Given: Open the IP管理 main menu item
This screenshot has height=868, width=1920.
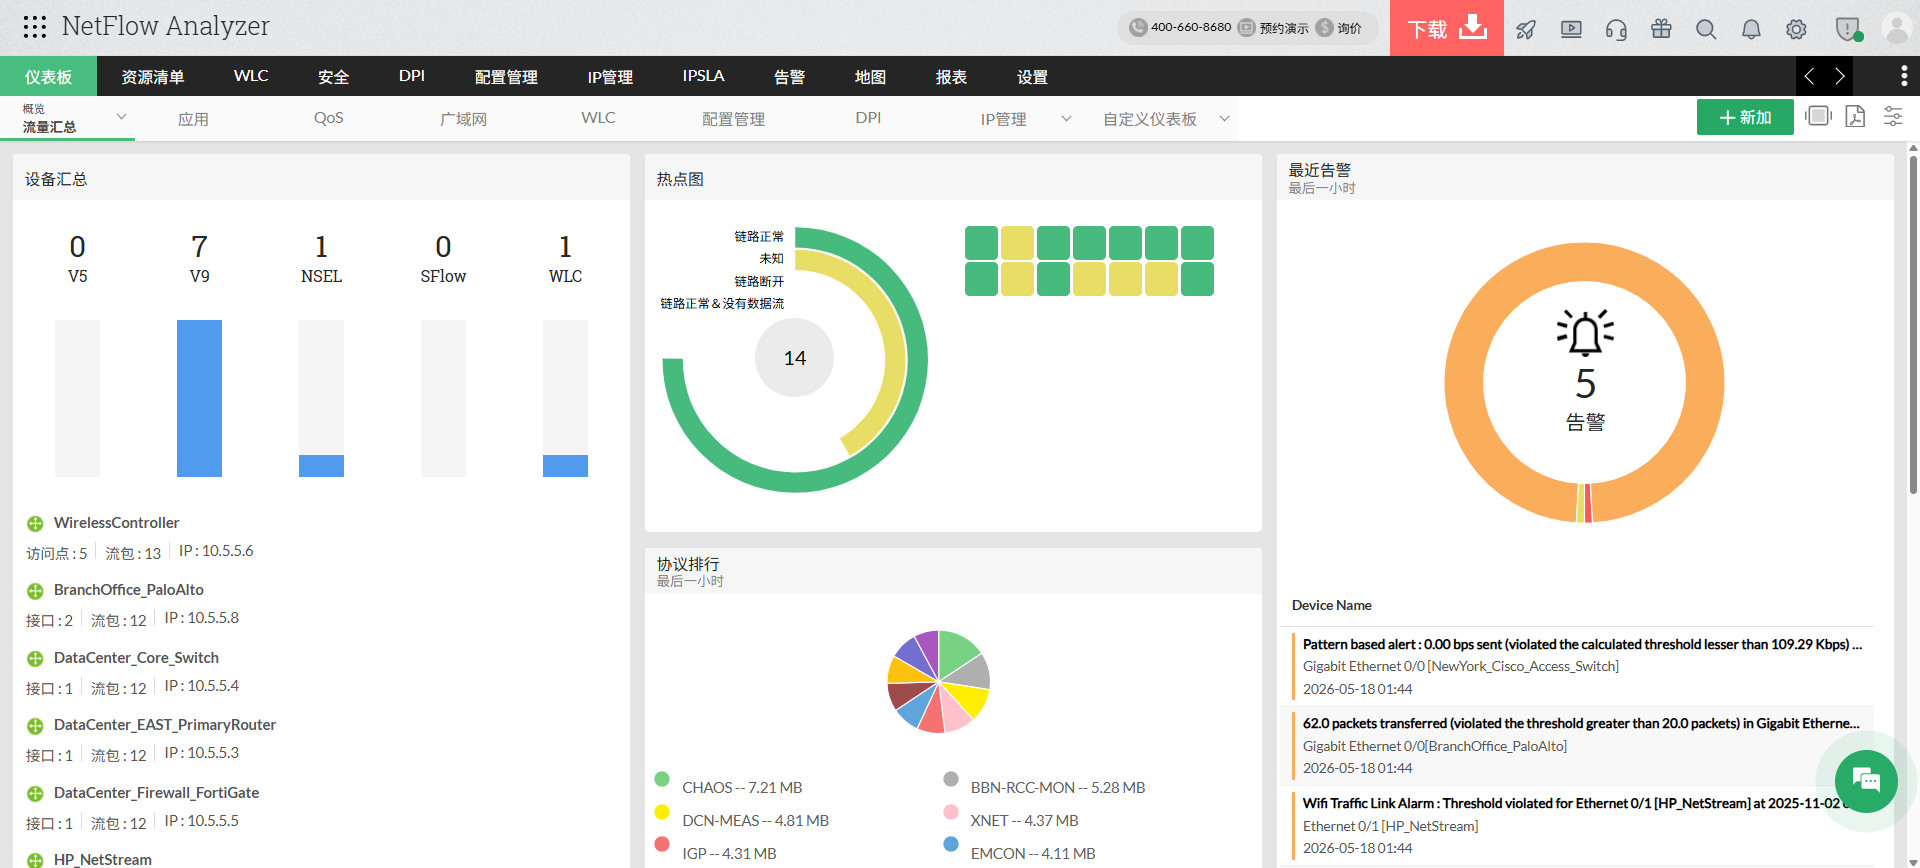Looking at the screenshot, I should 610,77.
